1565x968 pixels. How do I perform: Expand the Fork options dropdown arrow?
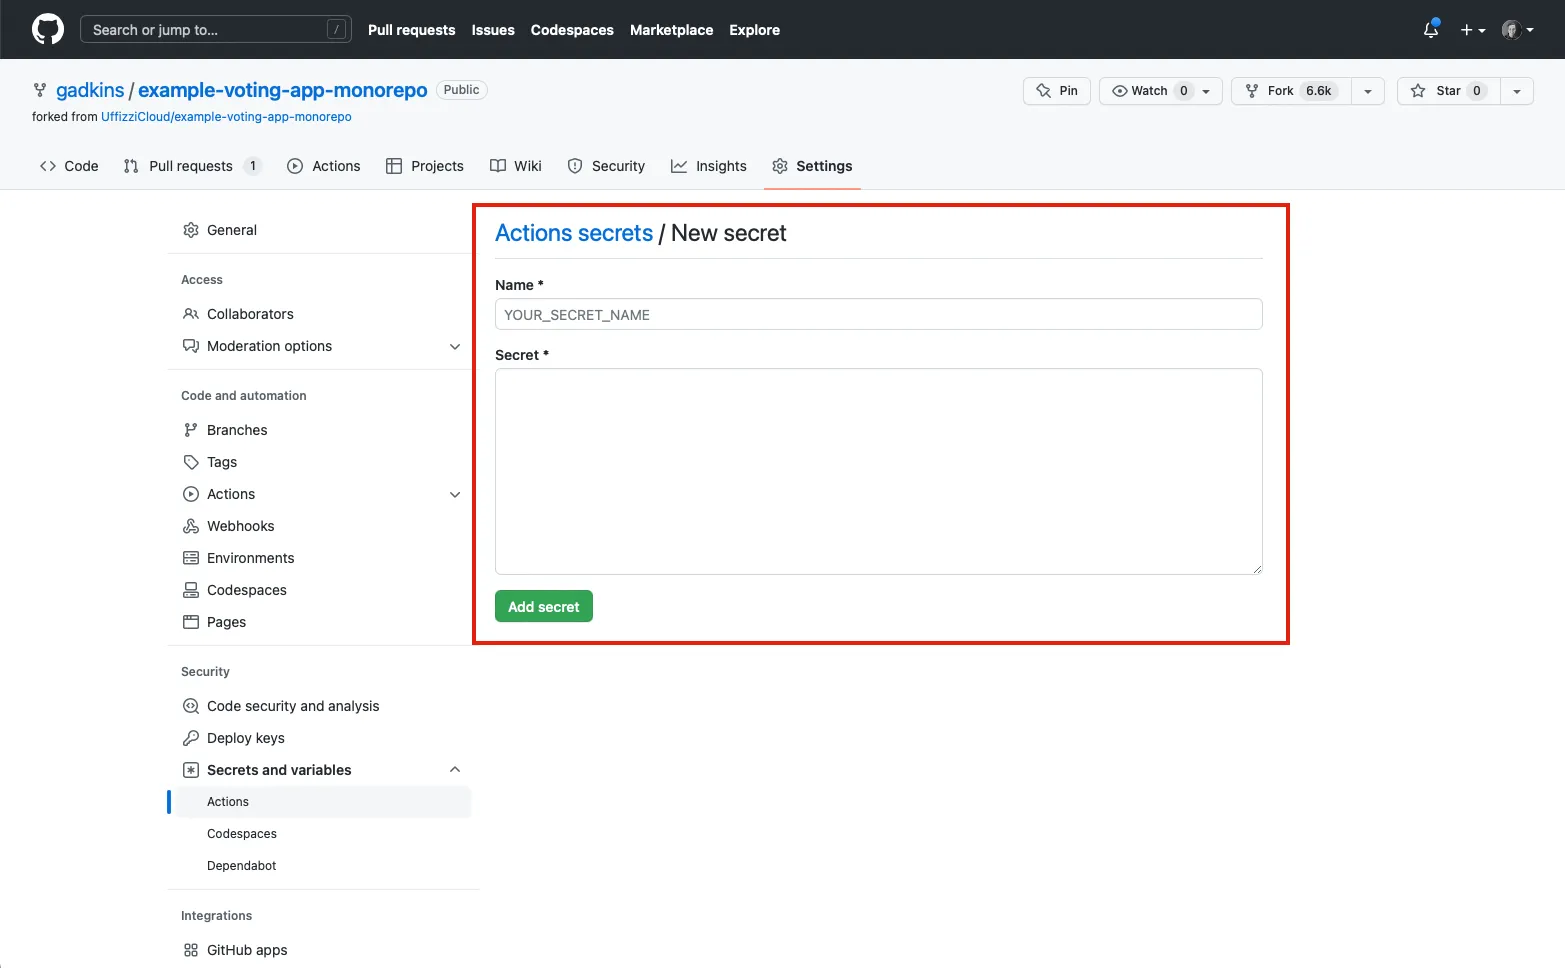(x=1367, y=91)
